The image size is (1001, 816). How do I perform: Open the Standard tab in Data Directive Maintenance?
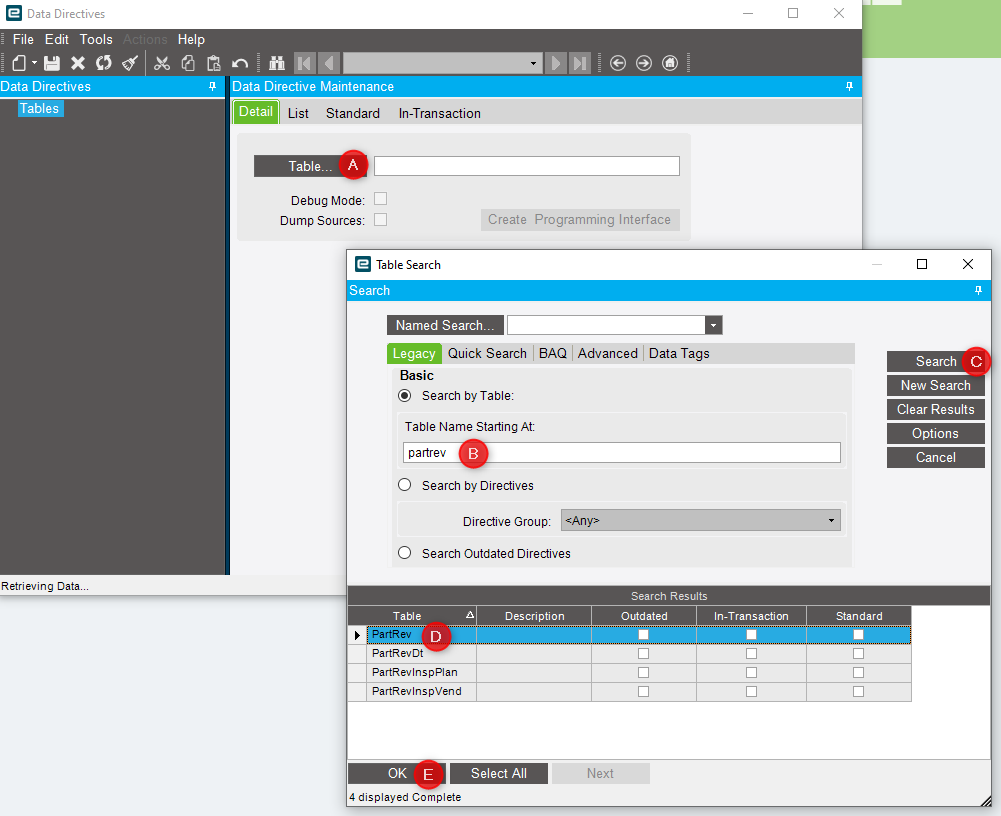(352, 112)
